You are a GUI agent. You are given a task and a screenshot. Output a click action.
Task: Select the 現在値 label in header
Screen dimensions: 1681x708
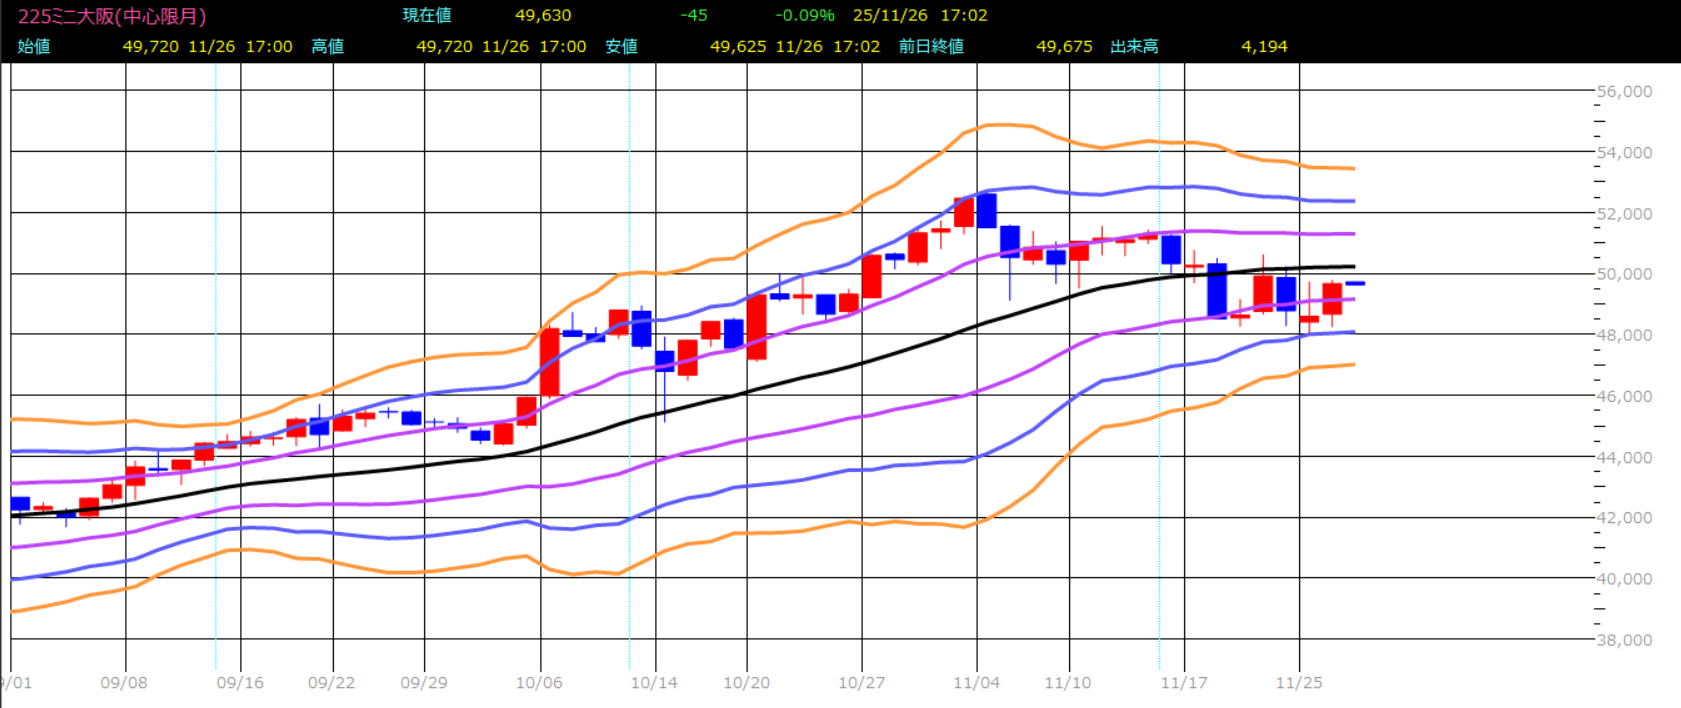[x=427, y=16]
